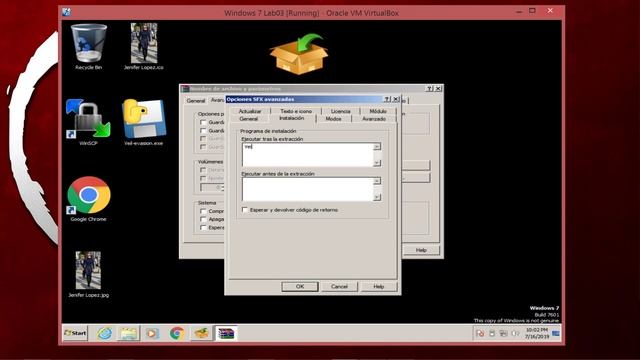Close the Opciones SFX avanzadas dialog
Image resolution: width=640 pixels, height=360 pixels.
coord(396,99)
